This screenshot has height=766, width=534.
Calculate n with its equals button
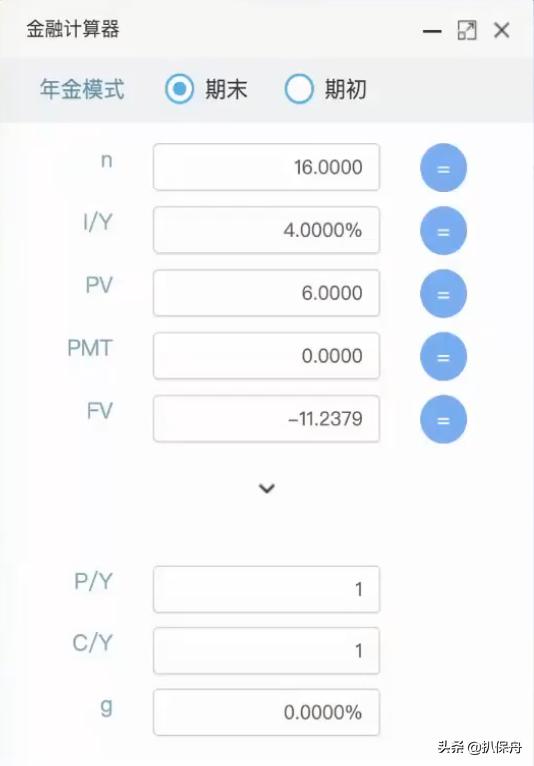click(443, 168)
